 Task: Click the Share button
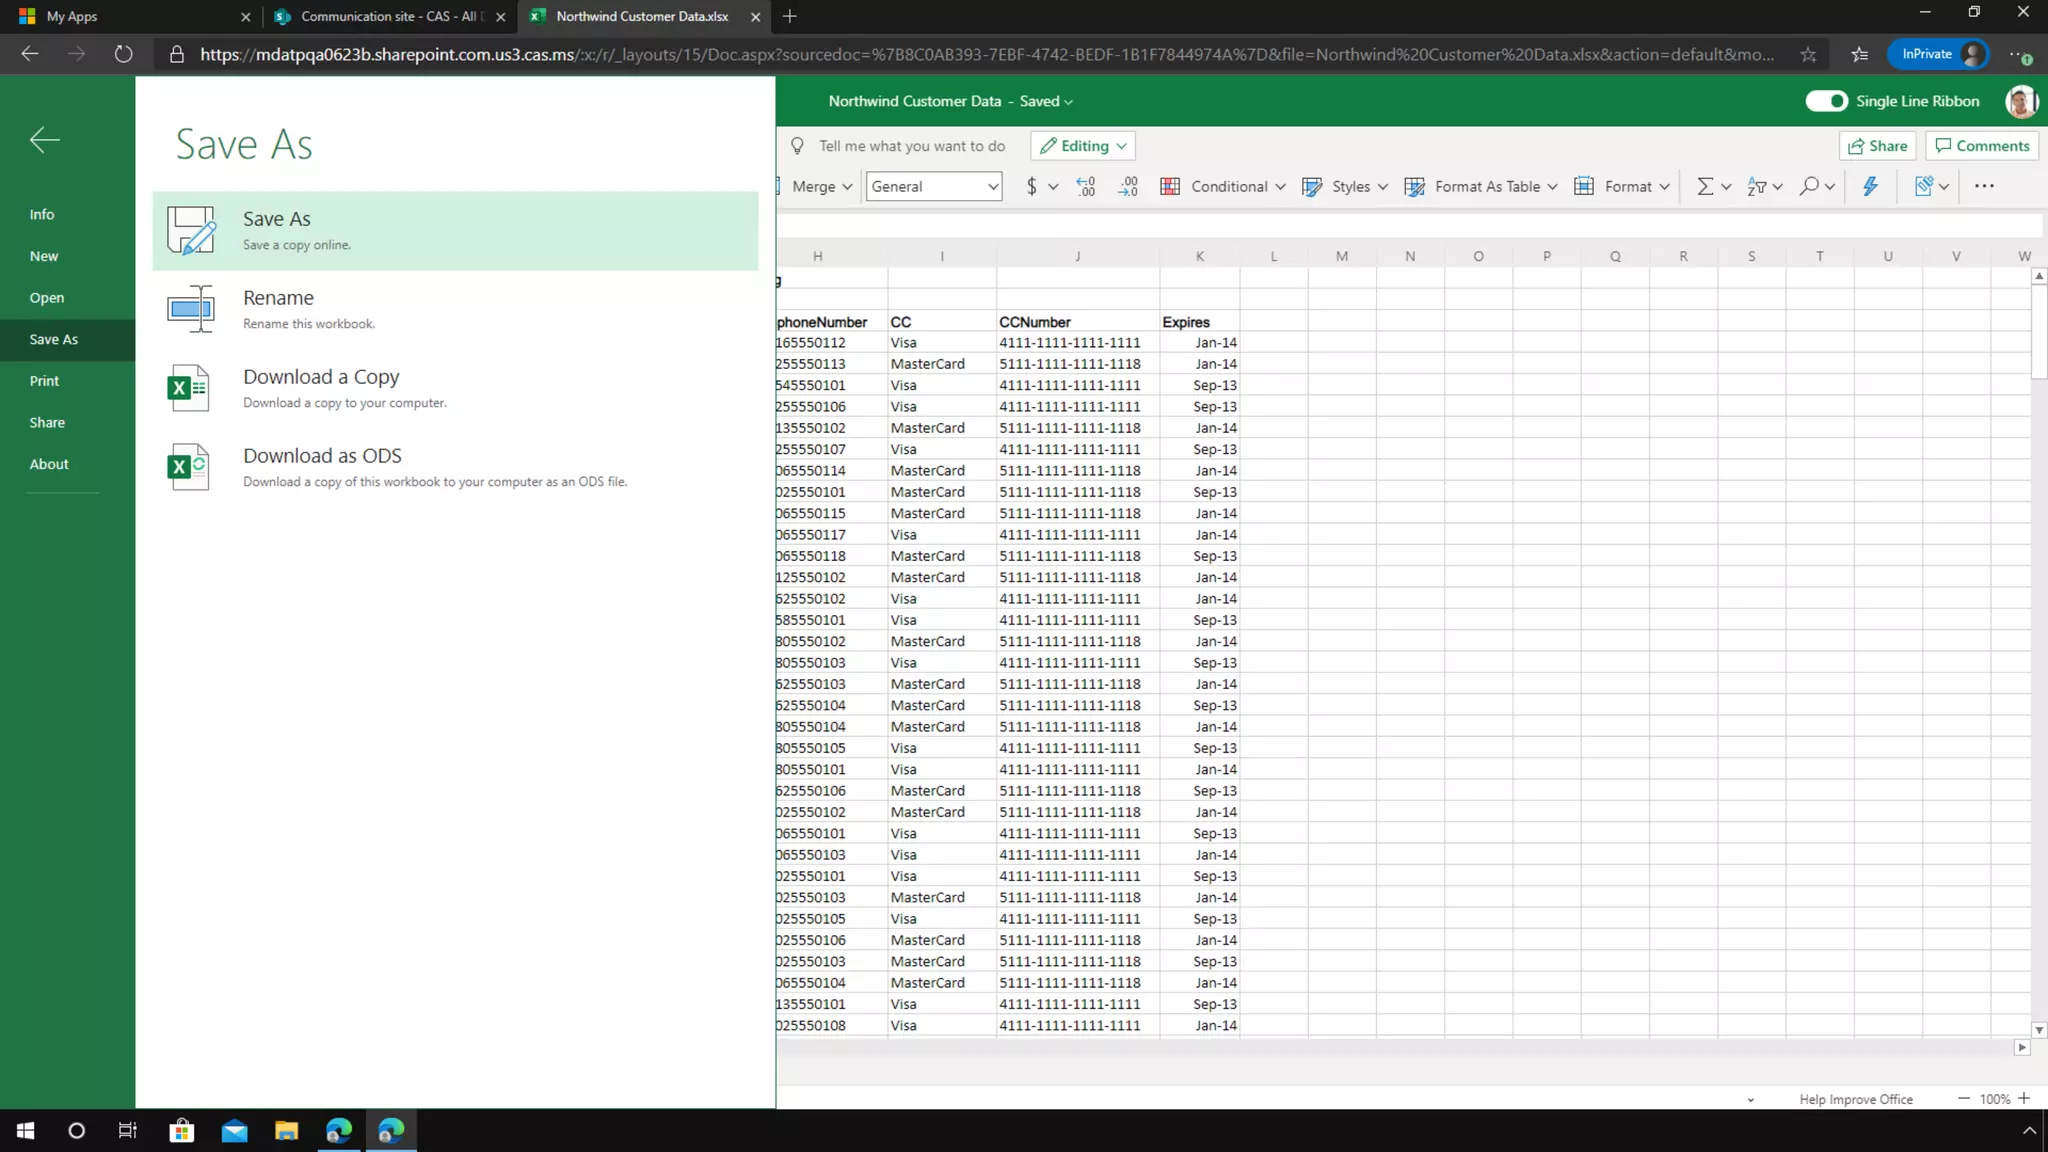(1877, 146)
